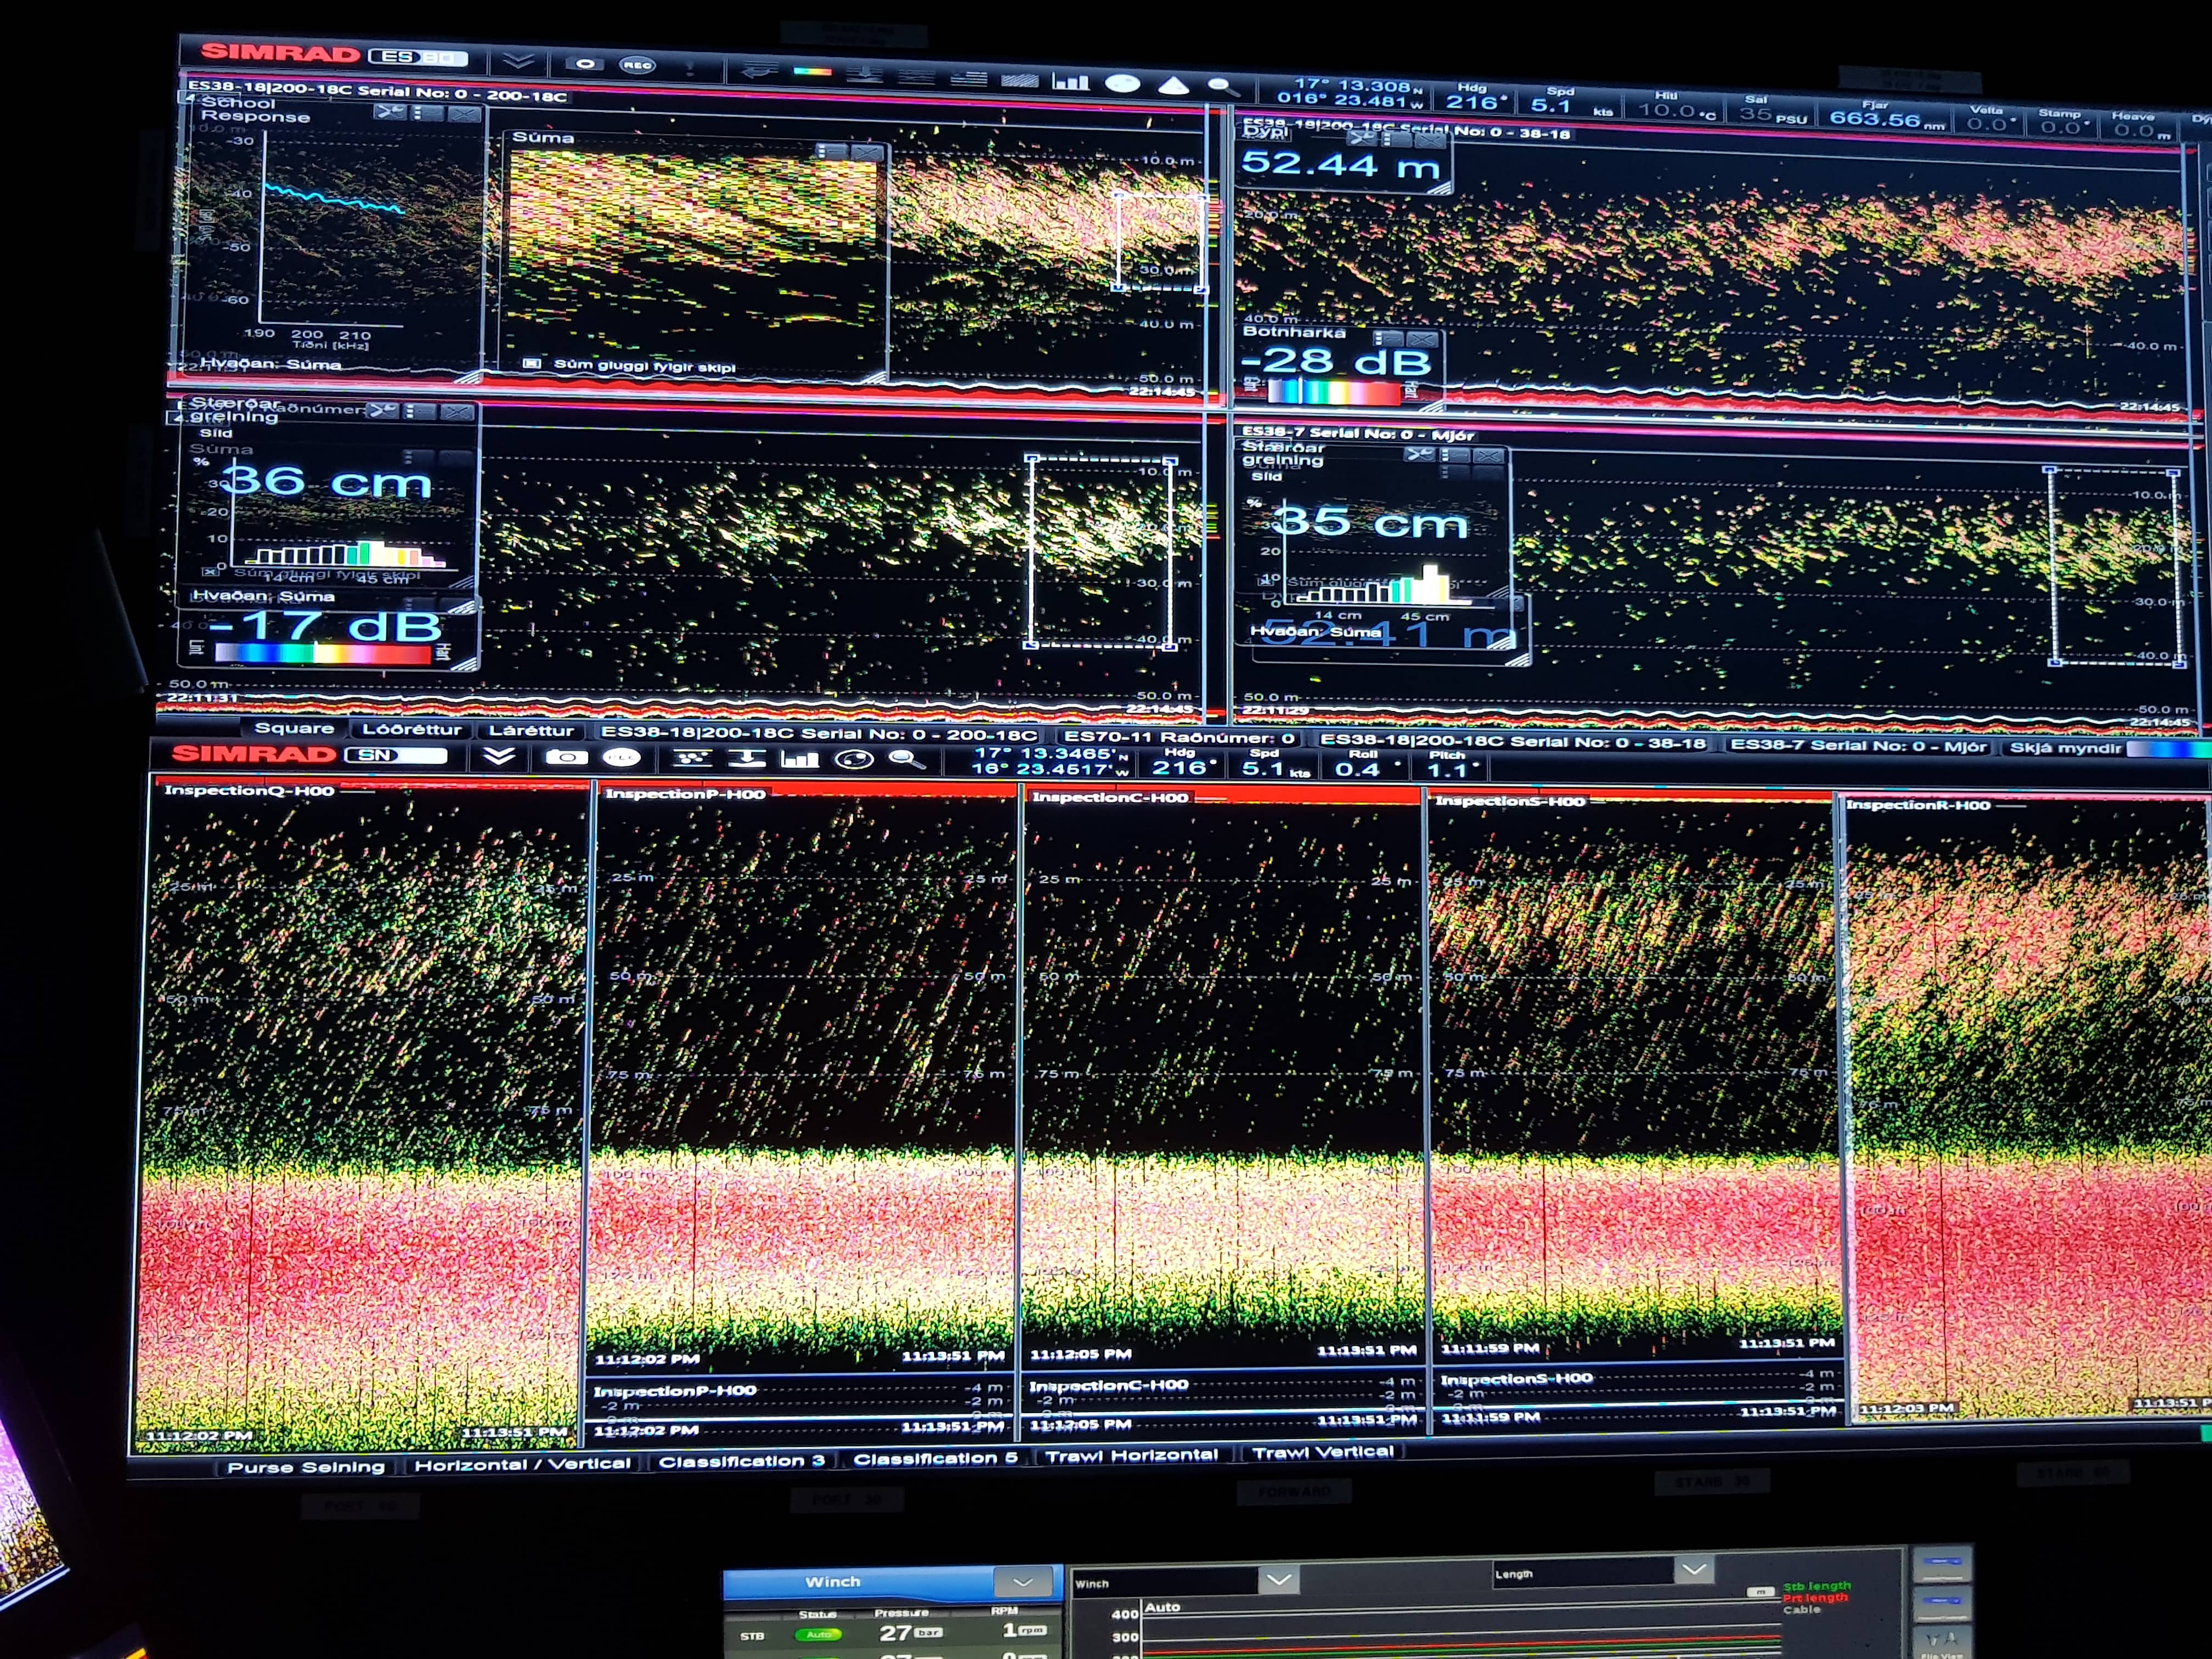Close the Botnharka bottom hardness pane

[x=1423, y=340]
